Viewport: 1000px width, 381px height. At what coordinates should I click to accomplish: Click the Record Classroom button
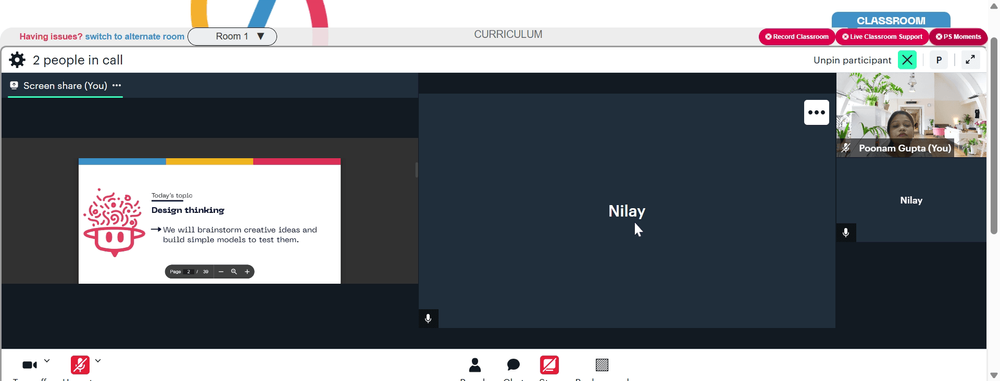click(797, 37)
